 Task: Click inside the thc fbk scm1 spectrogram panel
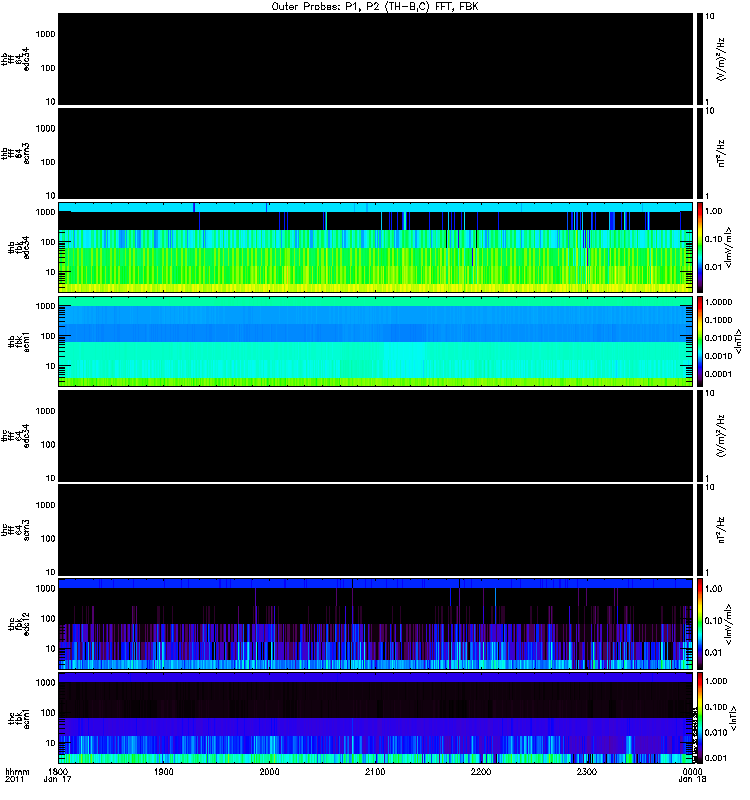tap(375, 718)
